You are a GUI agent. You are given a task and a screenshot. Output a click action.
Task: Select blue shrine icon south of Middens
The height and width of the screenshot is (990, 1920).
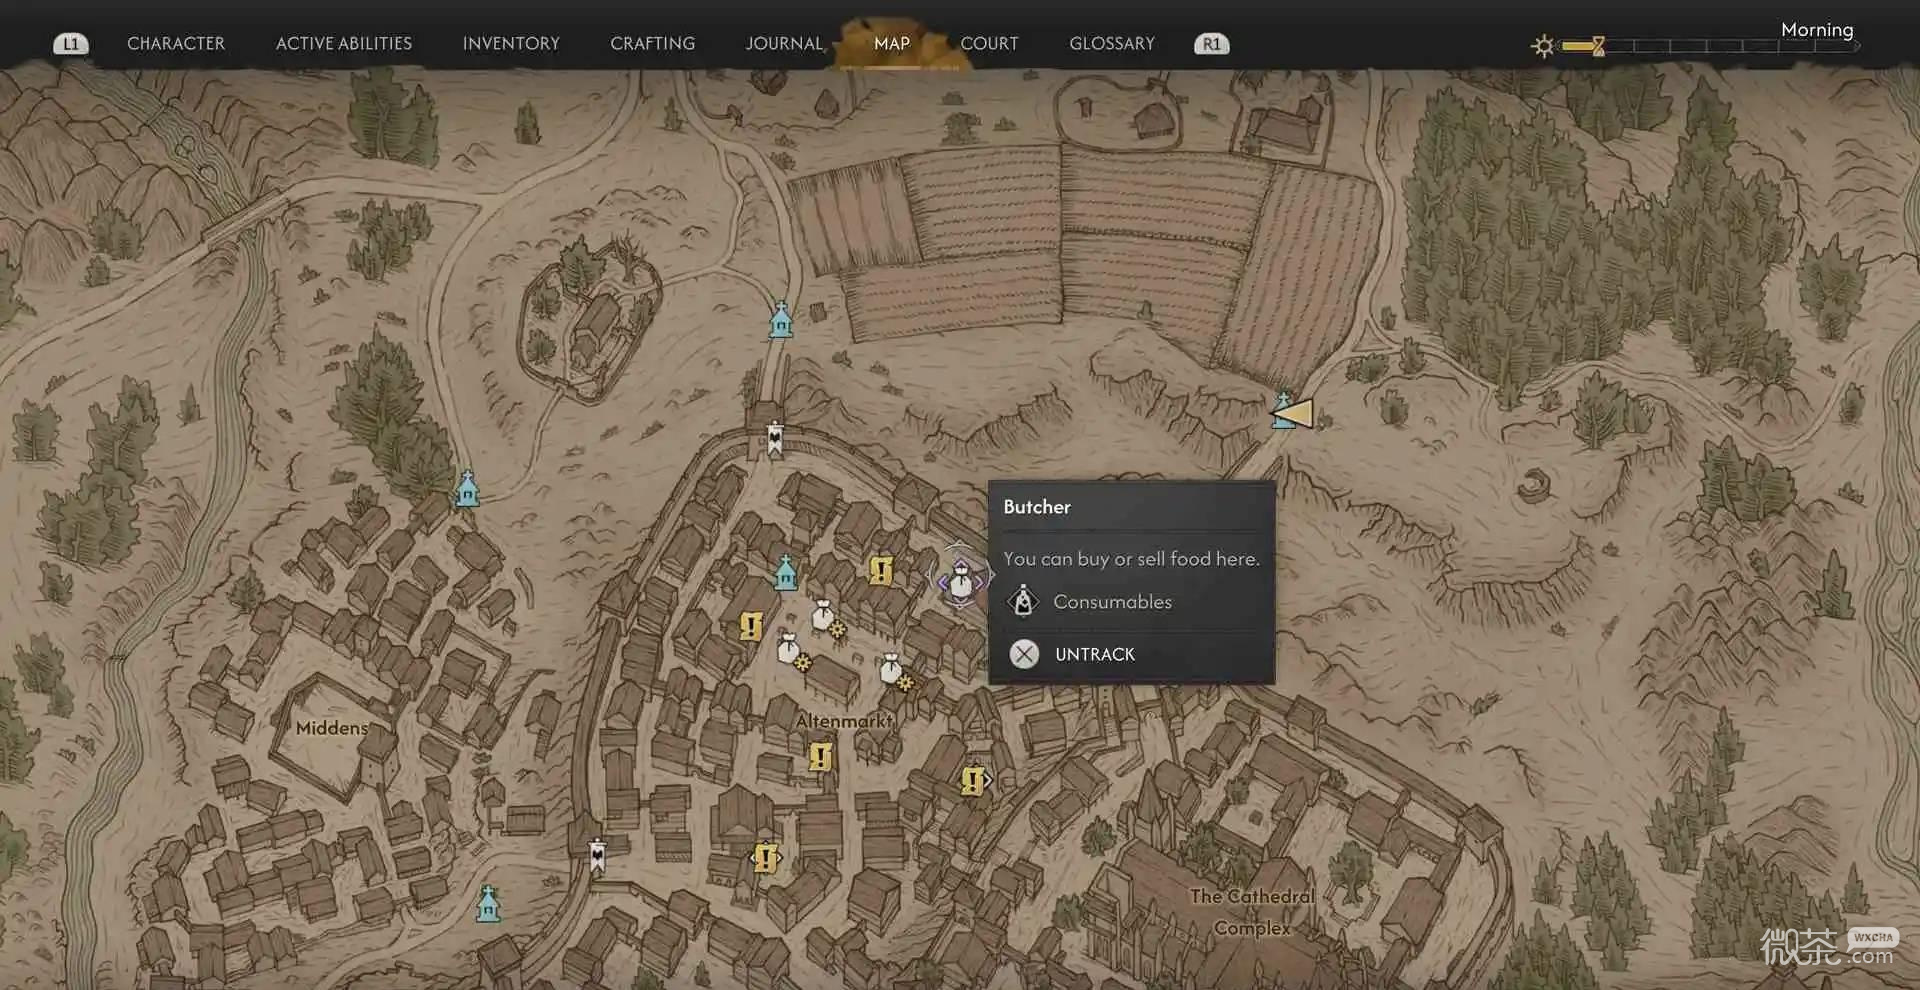point(488,903)
